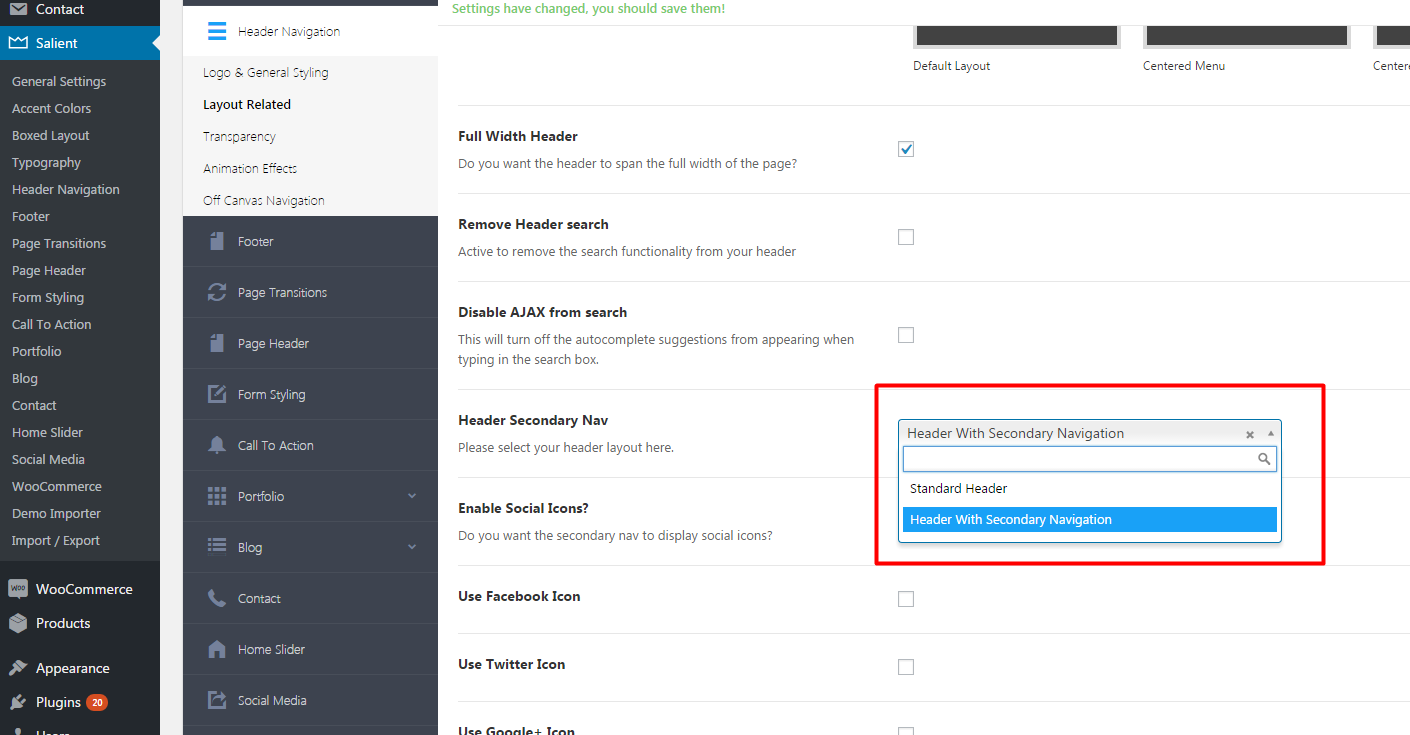Image resolution: width=1410 pixels, height=735 pixels.
Task: Uncheck the Full Width Header checkbox
Action: point(906,149)
